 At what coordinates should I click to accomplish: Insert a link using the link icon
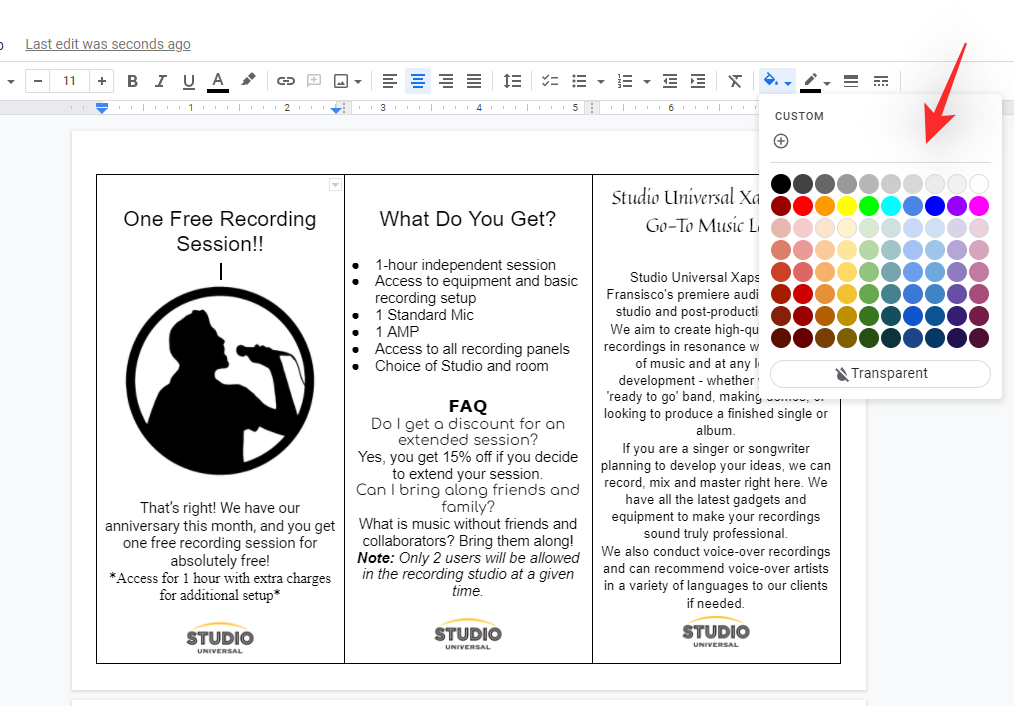[286, 81]
